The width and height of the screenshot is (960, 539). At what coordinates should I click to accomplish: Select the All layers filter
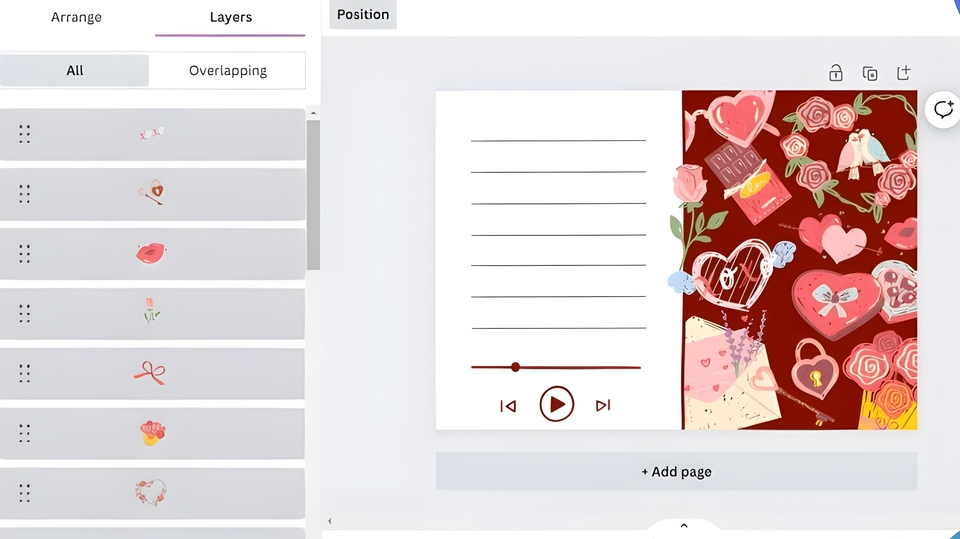tap(75, 70)
